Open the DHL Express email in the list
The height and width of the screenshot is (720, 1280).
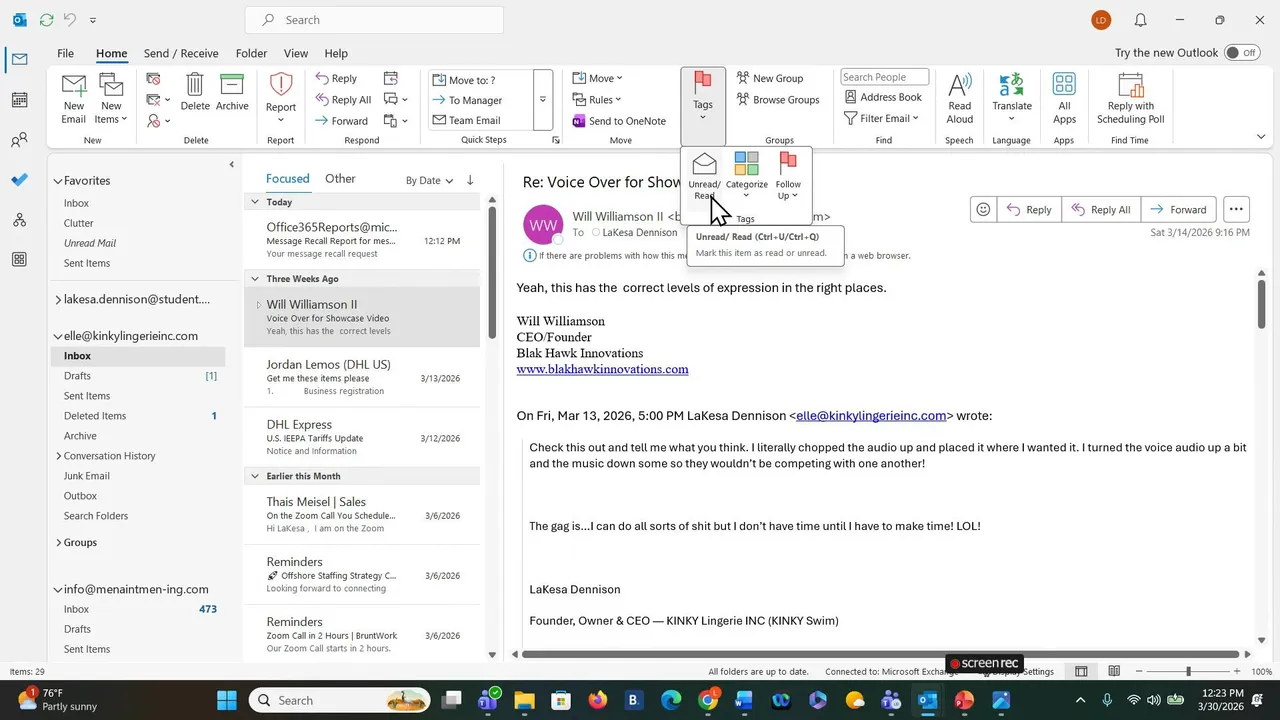point(362,437)
